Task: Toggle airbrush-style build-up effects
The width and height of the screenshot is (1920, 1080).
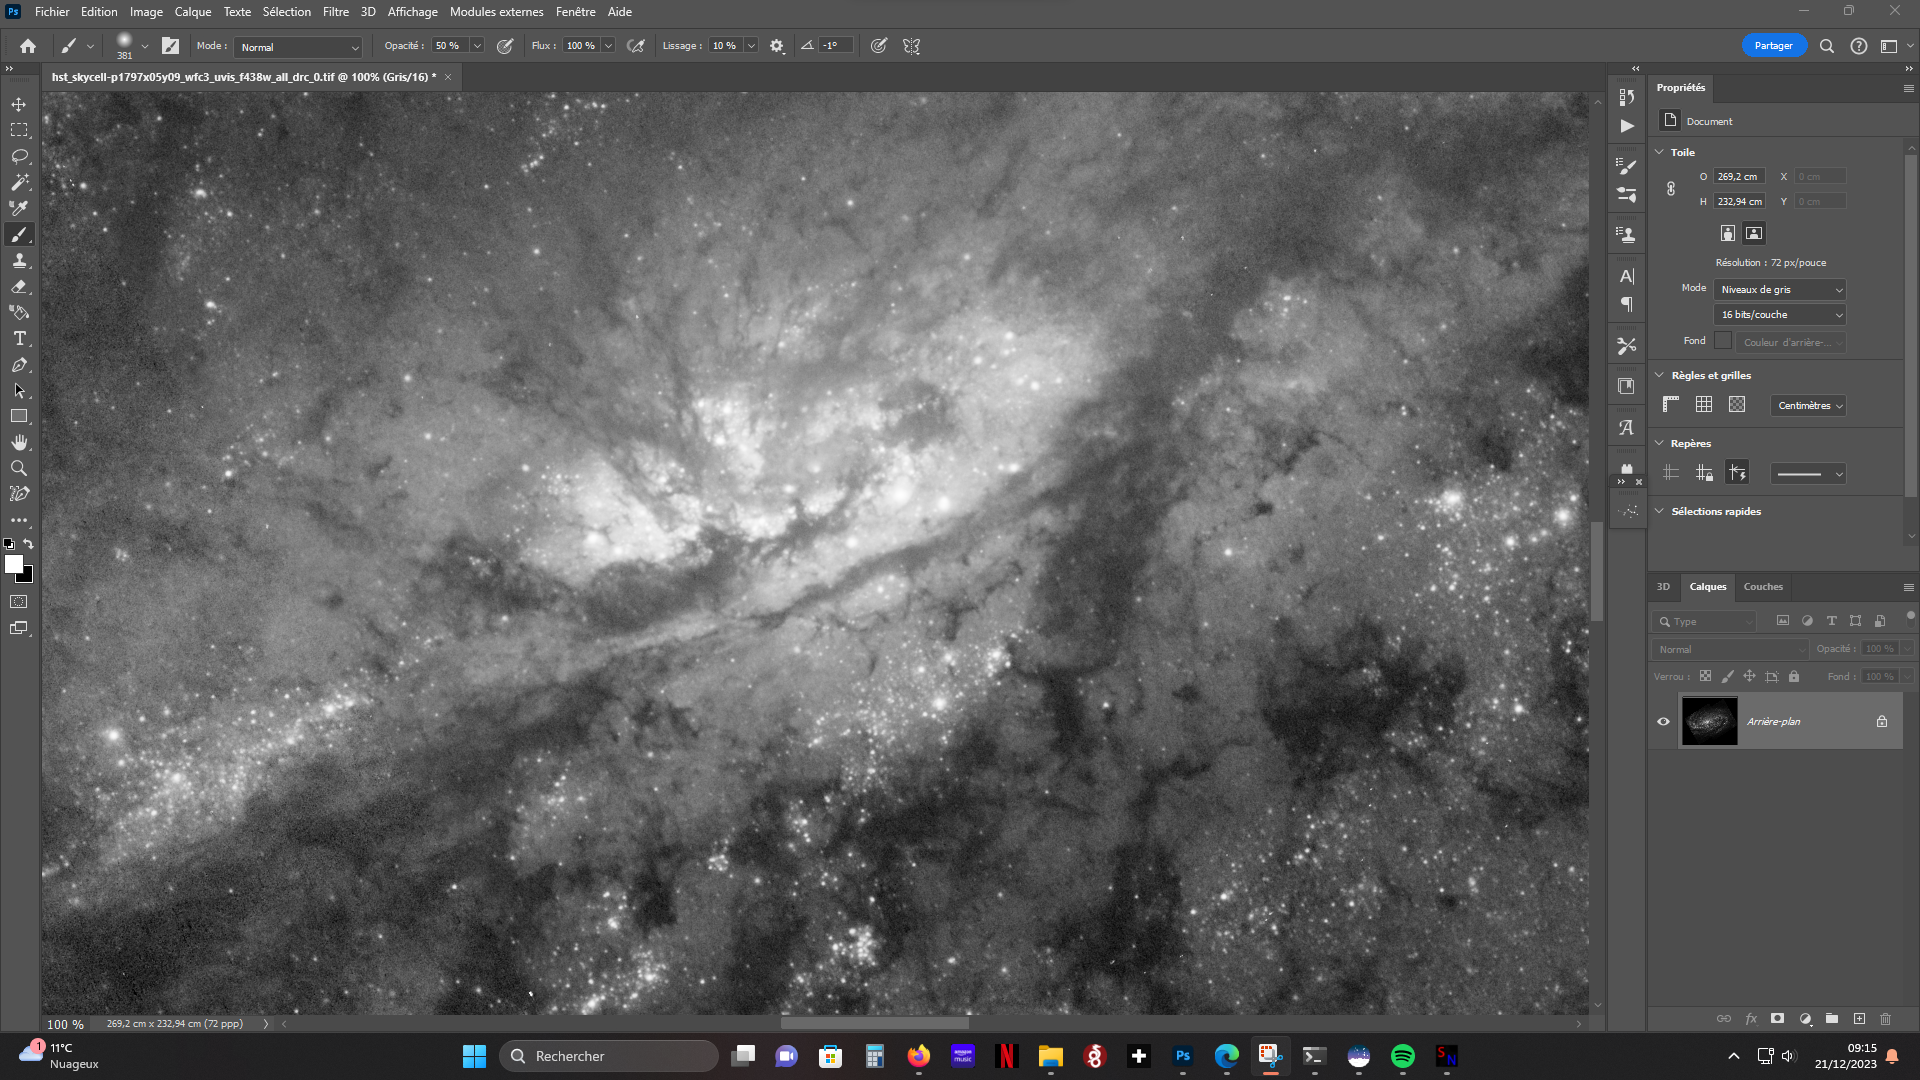Action: [636, 46]
